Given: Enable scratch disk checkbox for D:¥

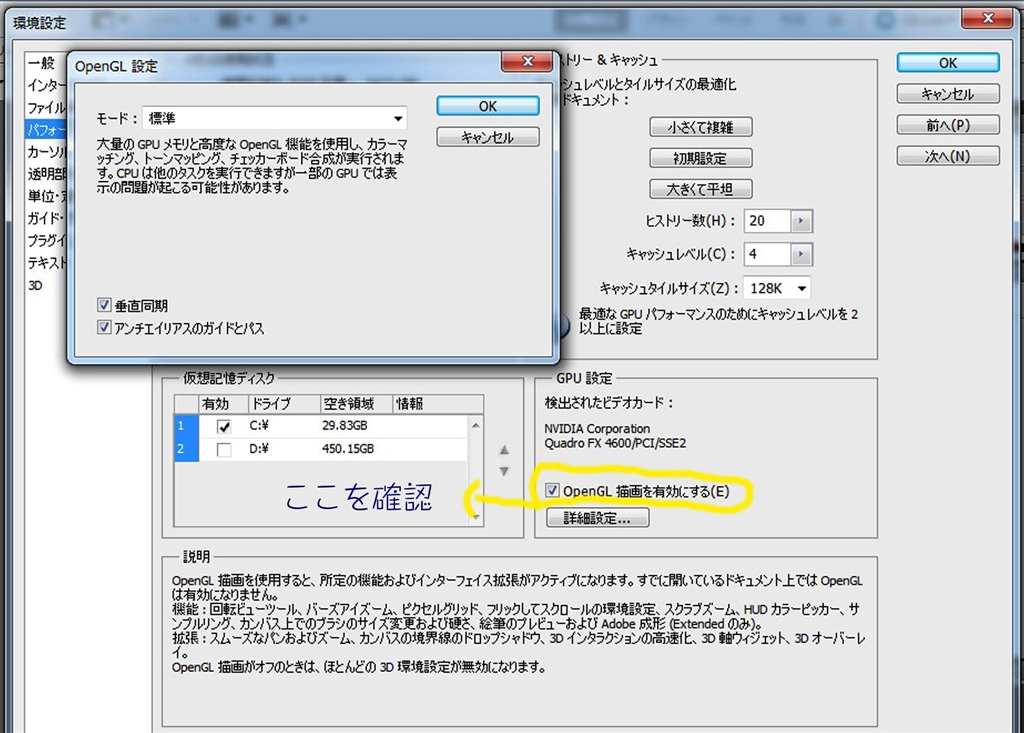Looking at the screenshot, I should click(224, 449).
